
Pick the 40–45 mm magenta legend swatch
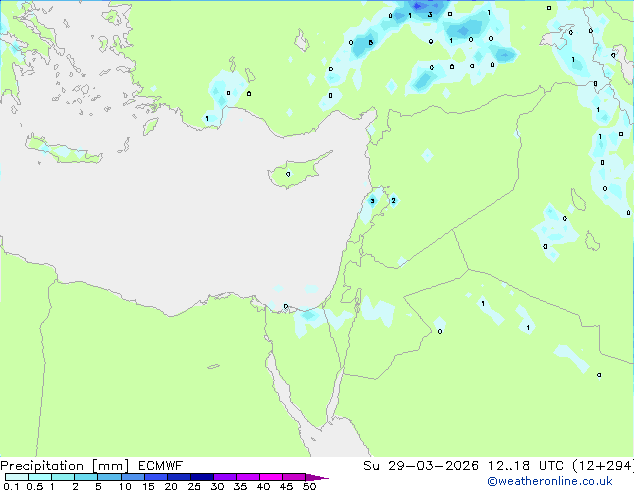click(271, 477)
